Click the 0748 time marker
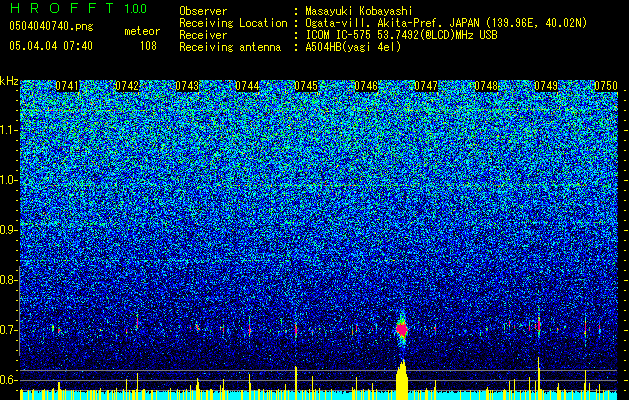 point(486,86)
